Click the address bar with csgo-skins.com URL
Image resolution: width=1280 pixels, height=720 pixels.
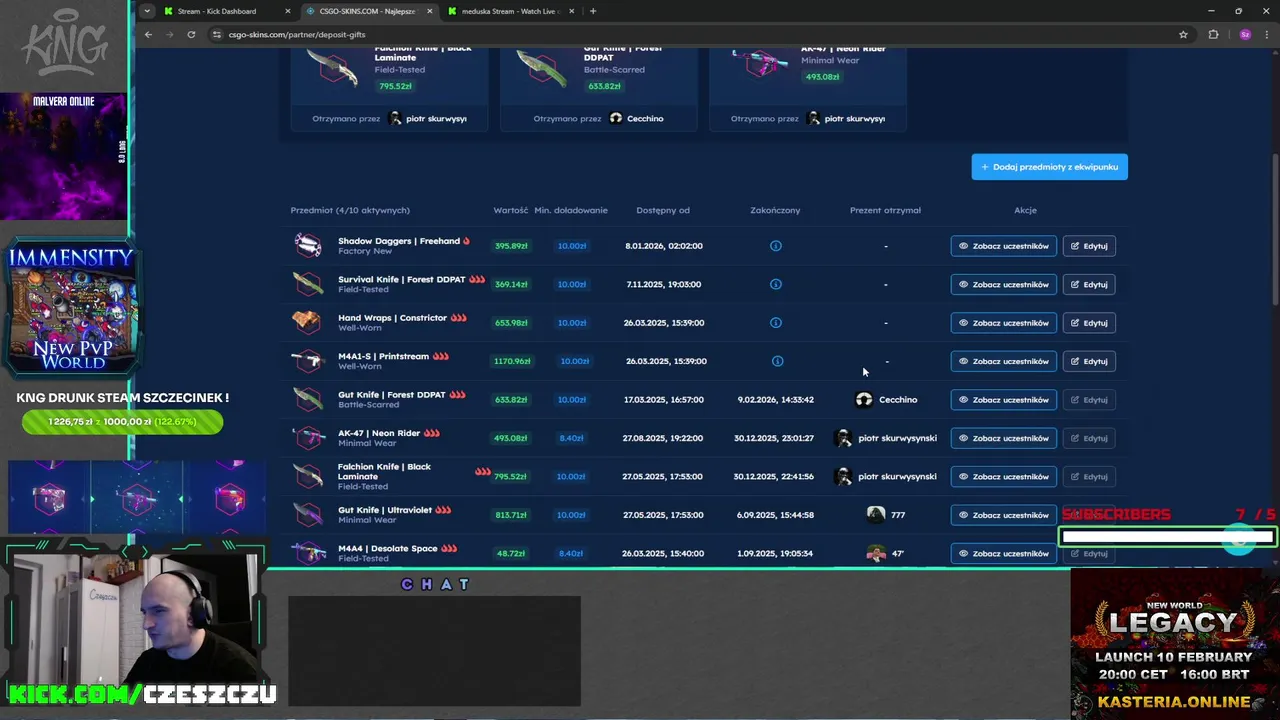pyautogui.click(x=690, y=34)
